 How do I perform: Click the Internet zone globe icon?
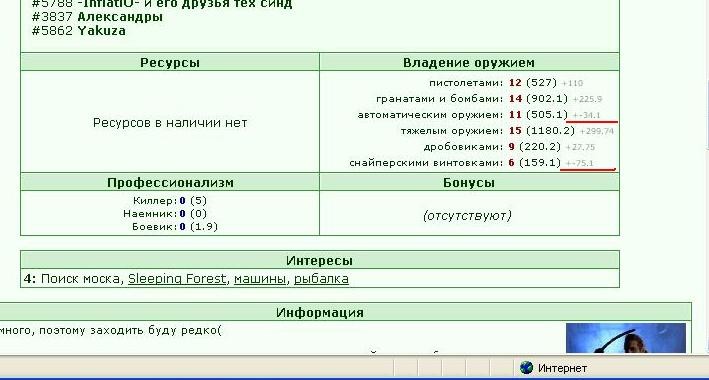pos(526,368)
